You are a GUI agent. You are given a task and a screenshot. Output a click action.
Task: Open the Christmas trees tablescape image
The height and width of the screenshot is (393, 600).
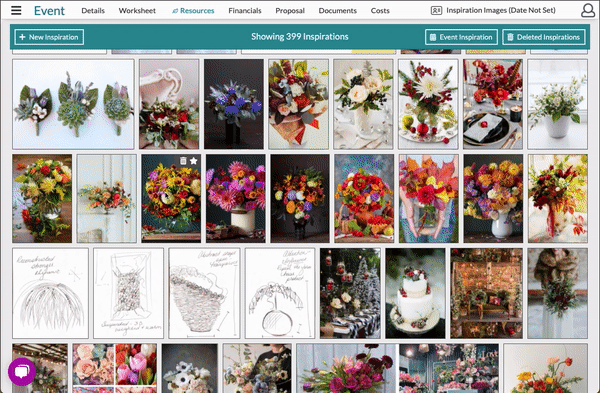[x=350, y=293]
